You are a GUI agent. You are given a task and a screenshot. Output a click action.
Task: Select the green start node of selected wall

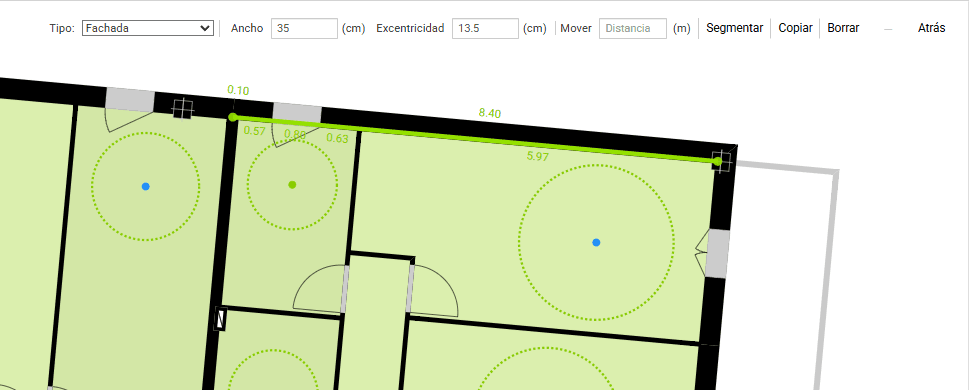(232, 117)
